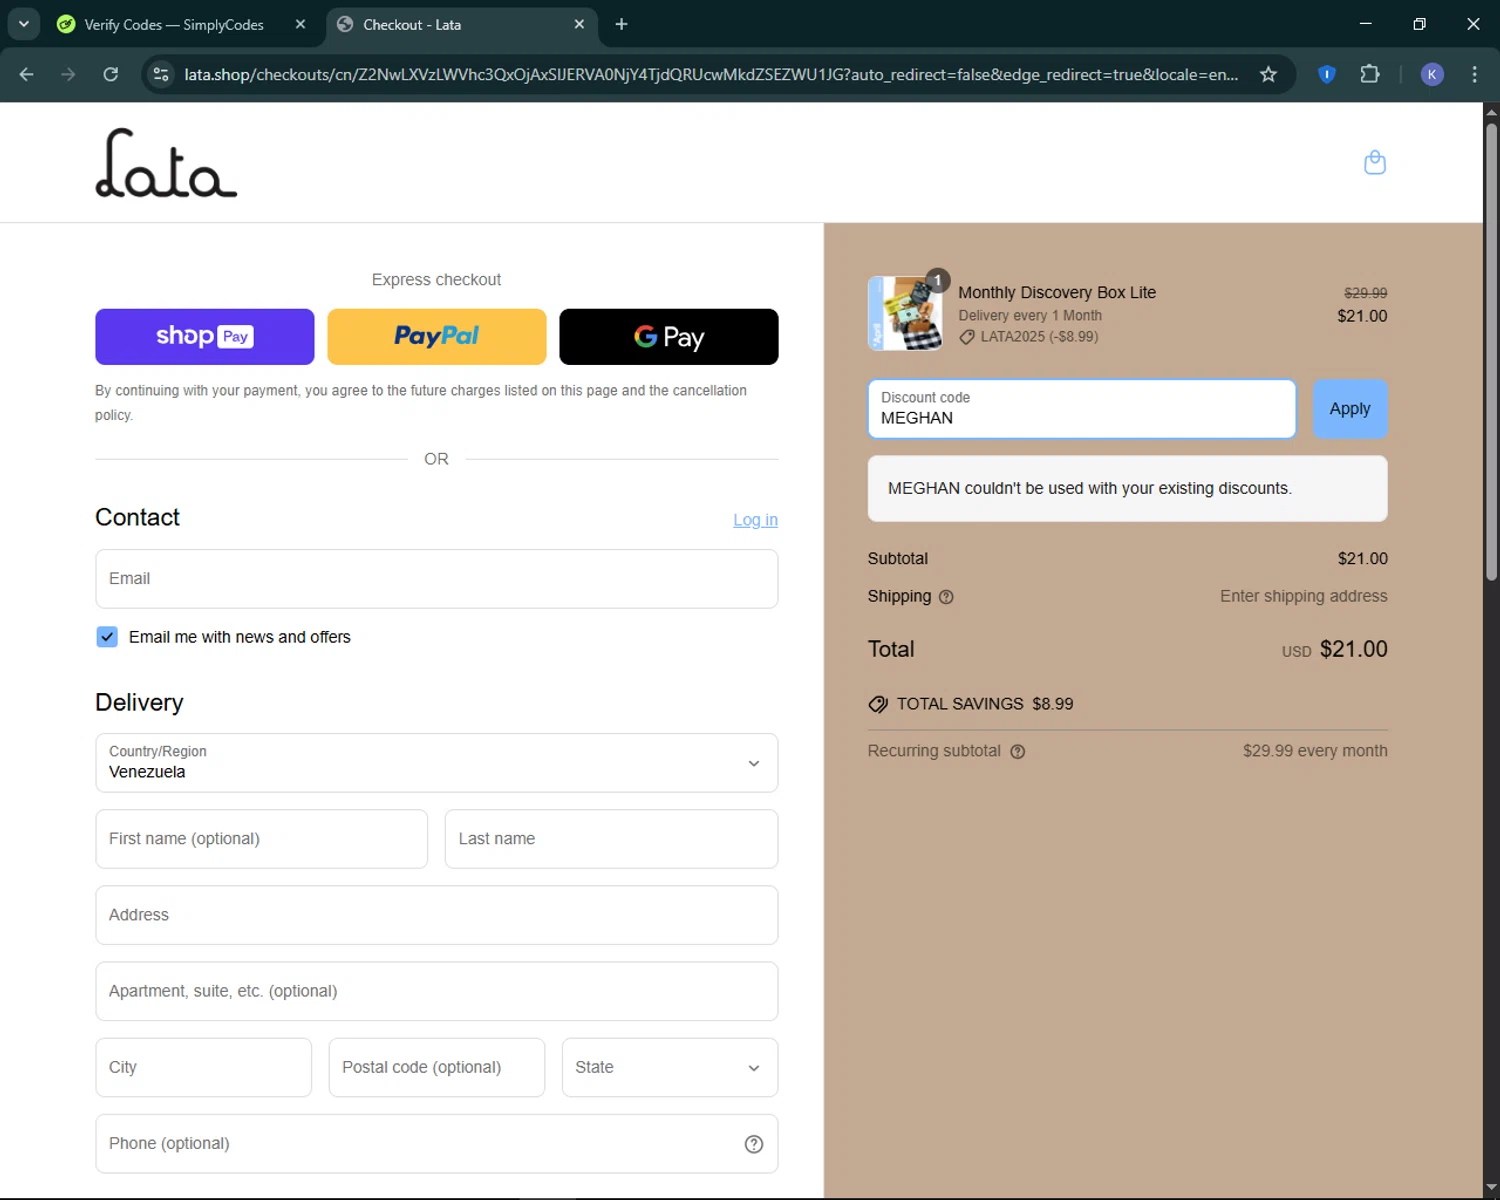Viewport: 1500px width, 1200px height.
Task: Open the blue shield extension icon
Action: coord(1327,74)
